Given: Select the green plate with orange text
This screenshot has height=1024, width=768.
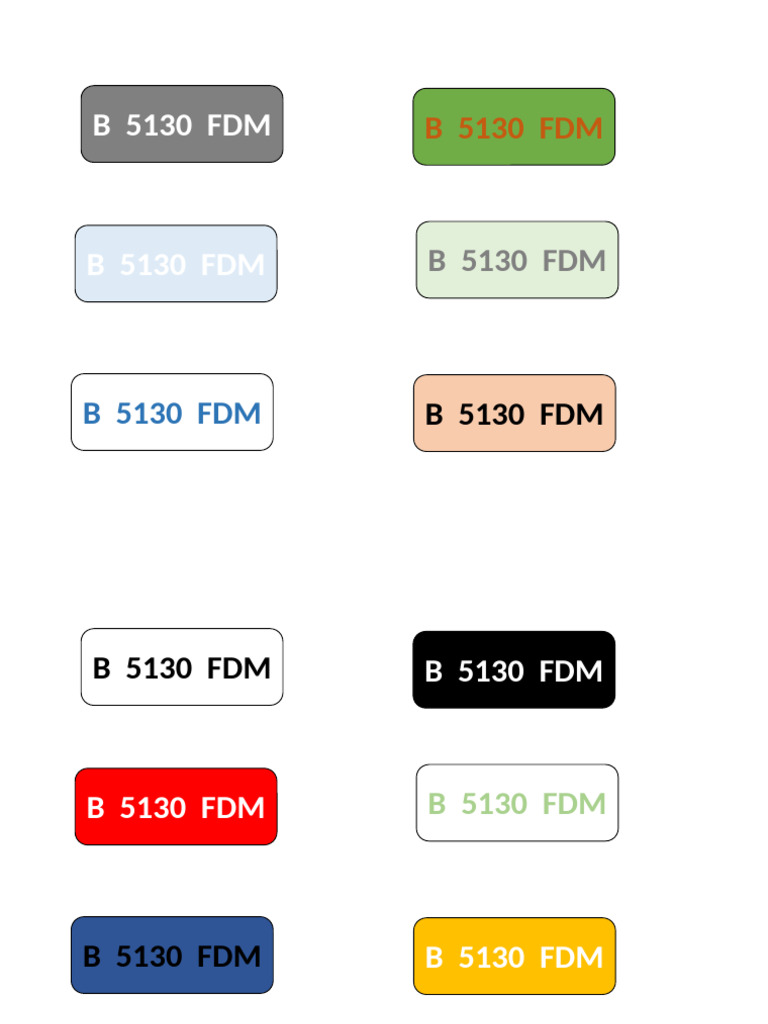Looking at the screenshot, I should tap(514, 127).
